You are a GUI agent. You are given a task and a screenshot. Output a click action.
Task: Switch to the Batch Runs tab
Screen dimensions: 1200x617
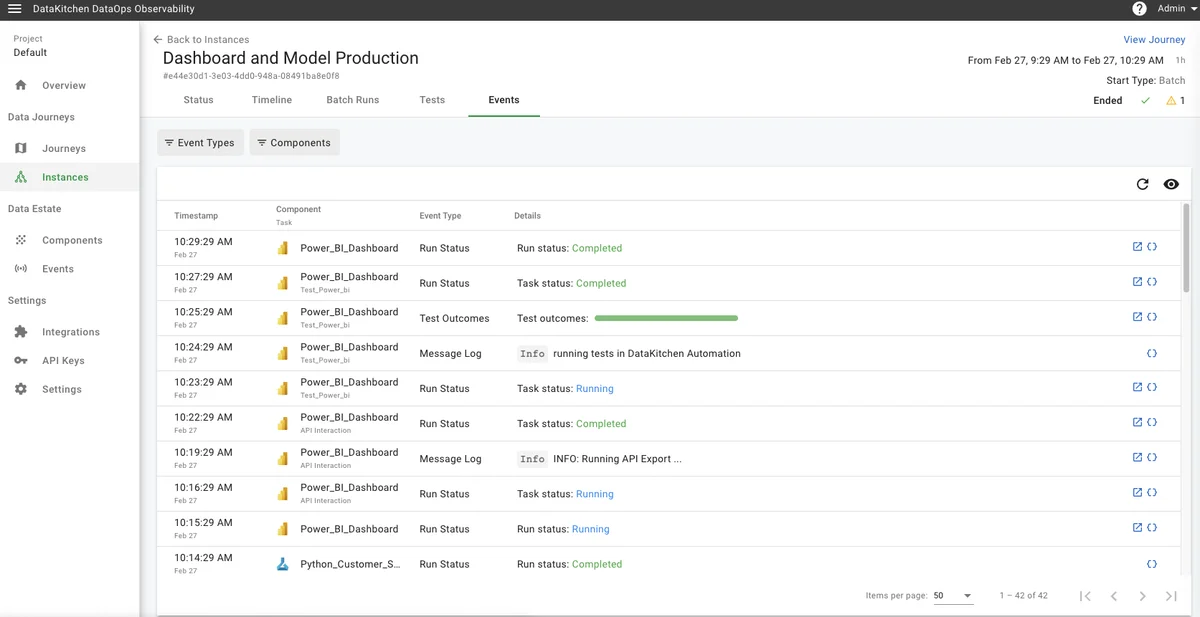[x=352, y=100]
